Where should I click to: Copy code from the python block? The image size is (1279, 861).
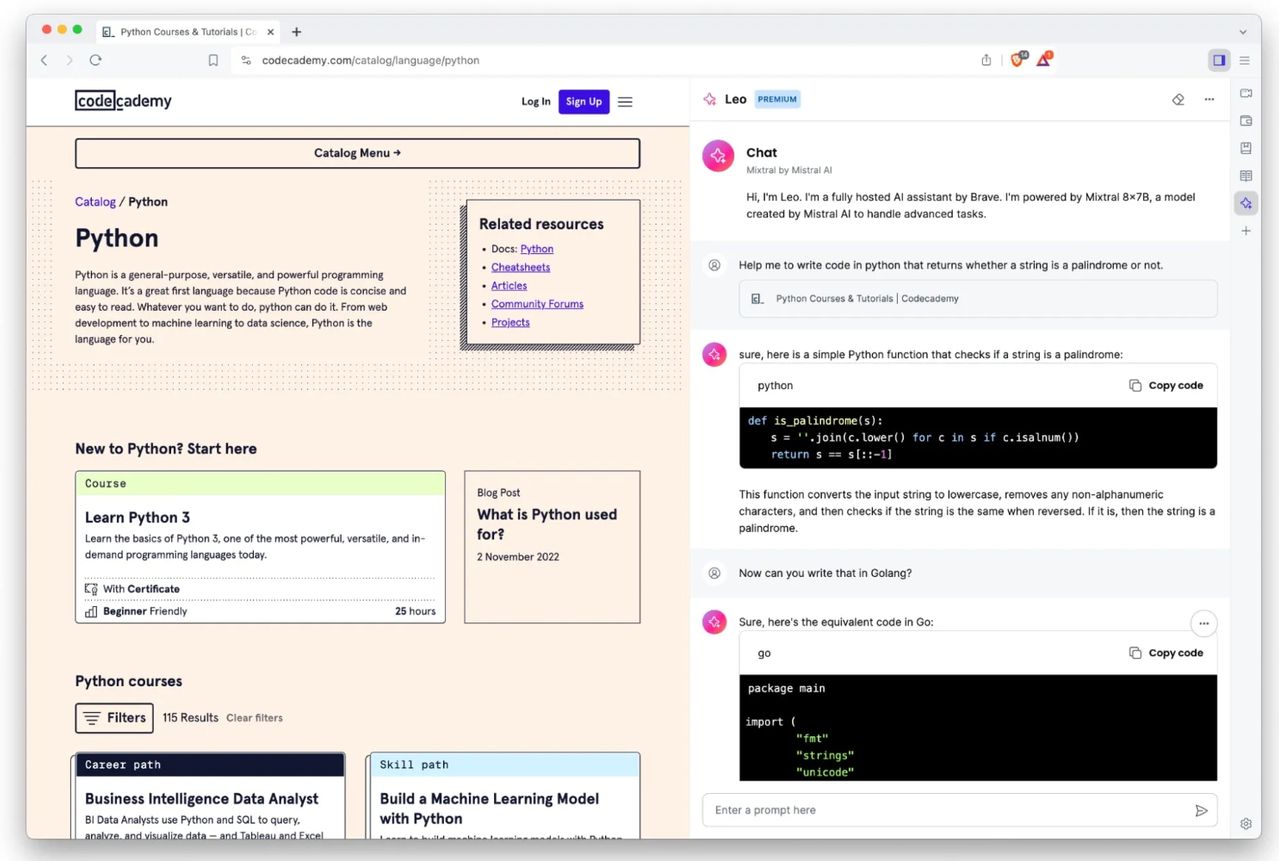1166,385
